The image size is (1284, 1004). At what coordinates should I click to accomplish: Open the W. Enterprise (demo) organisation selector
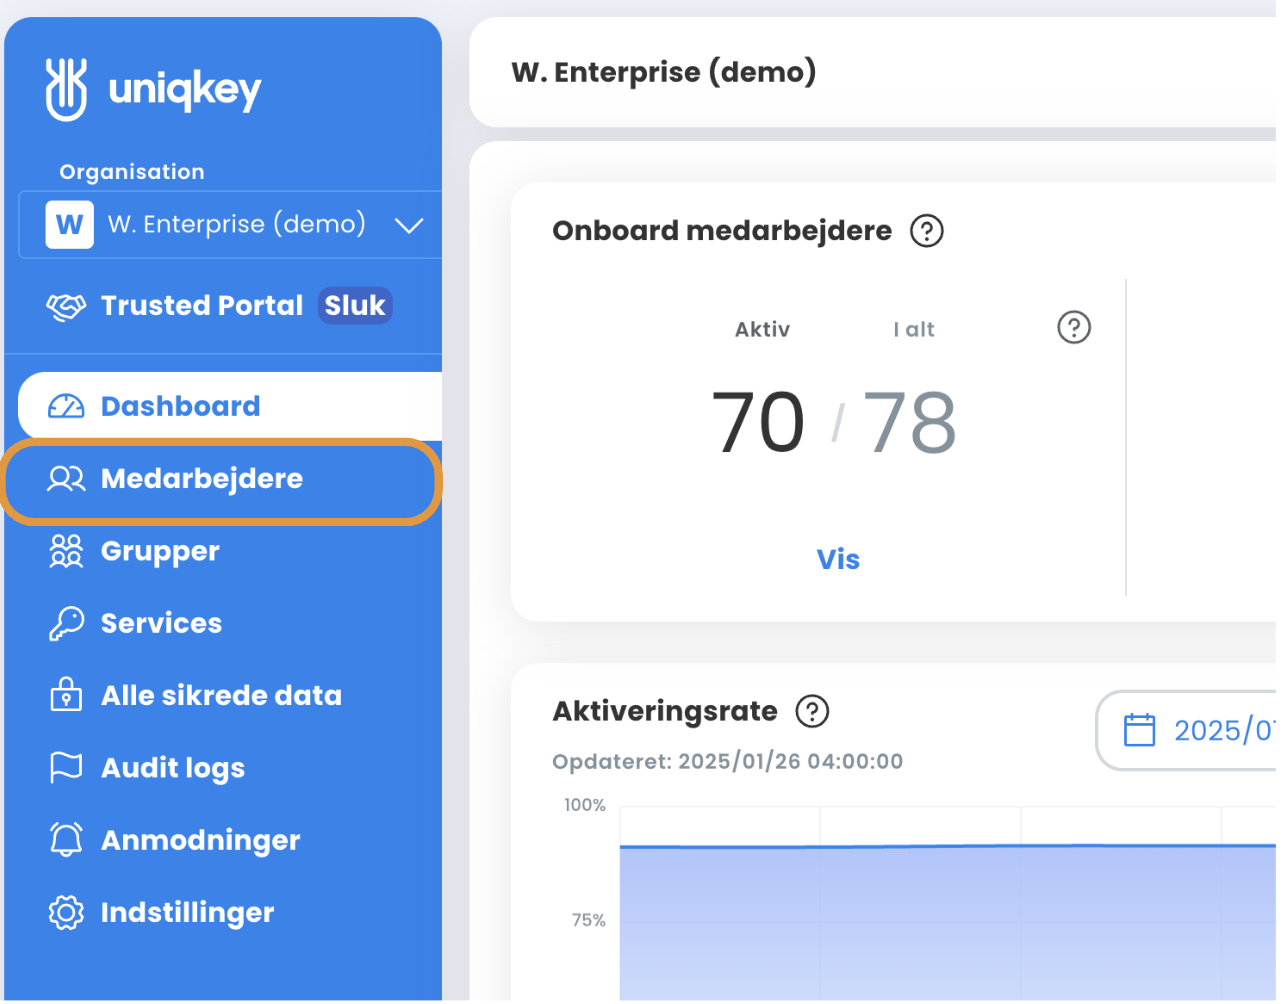[x=230, y=224]
